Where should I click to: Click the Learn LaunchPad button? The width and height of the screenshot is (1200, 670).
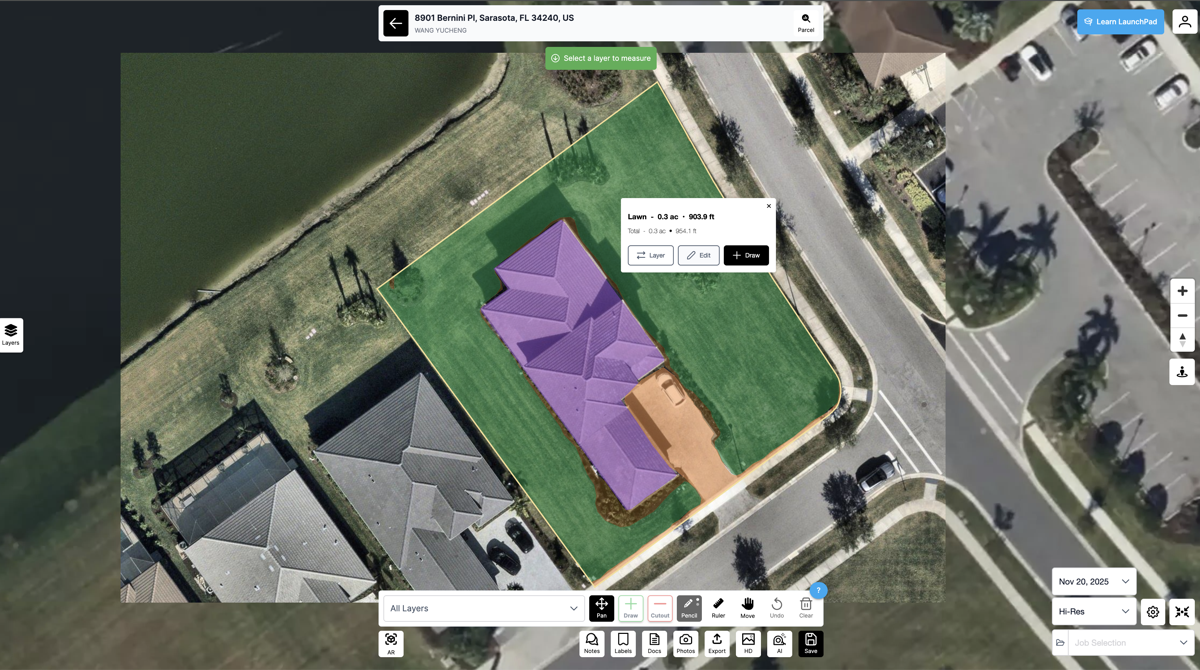tap(1120, 22)
